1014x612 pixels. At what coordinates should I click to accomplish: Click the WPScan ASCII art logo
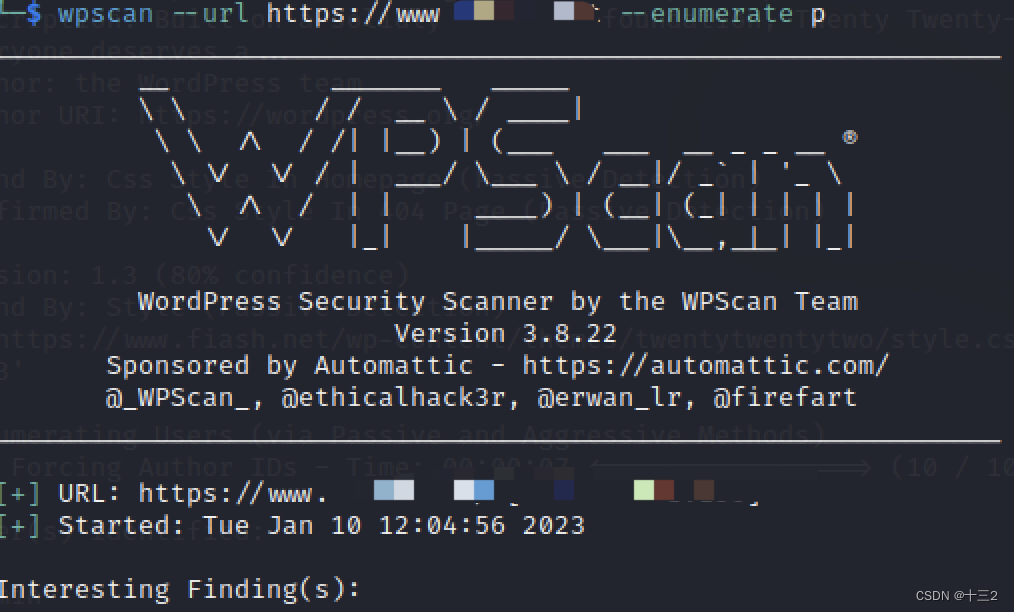pos(495,168)
